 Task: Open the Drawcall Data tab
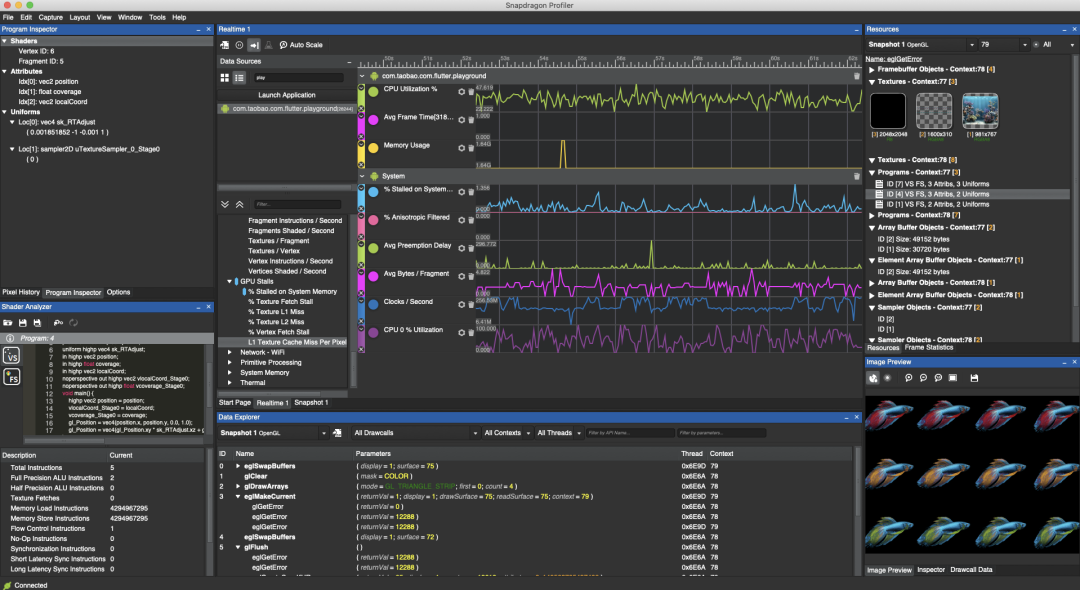[971, 570]
